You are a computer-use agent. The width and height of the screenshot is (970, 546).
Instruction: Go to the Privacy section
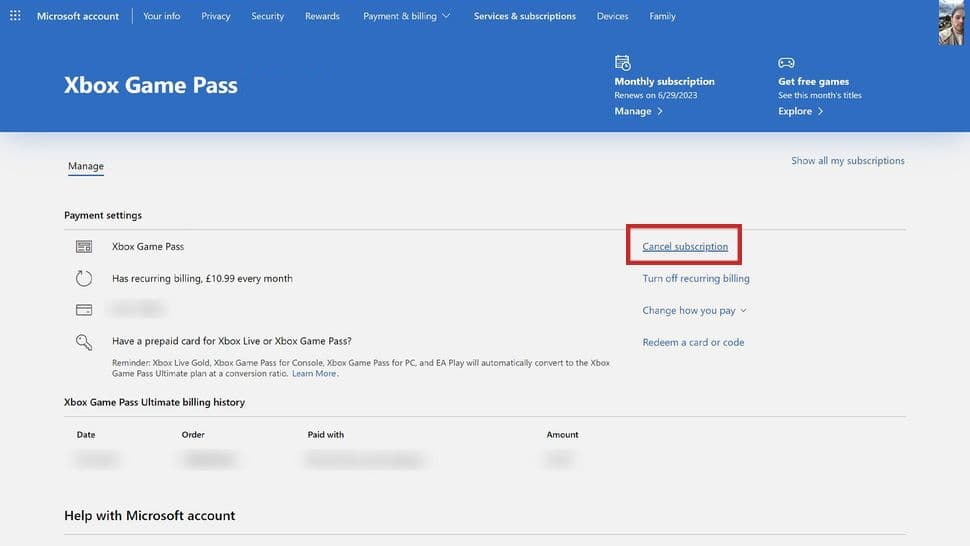tap(216, 16)
